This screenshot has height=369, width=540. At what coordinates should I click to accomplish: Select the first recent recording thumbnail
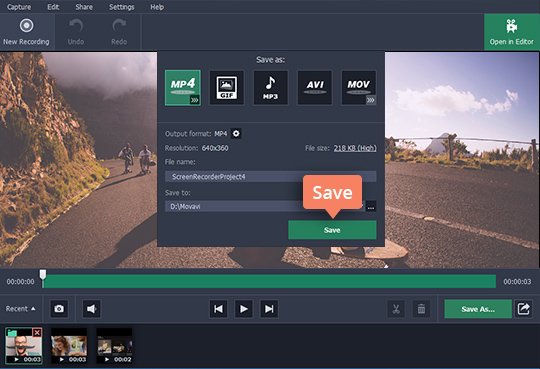pos(24,346)
